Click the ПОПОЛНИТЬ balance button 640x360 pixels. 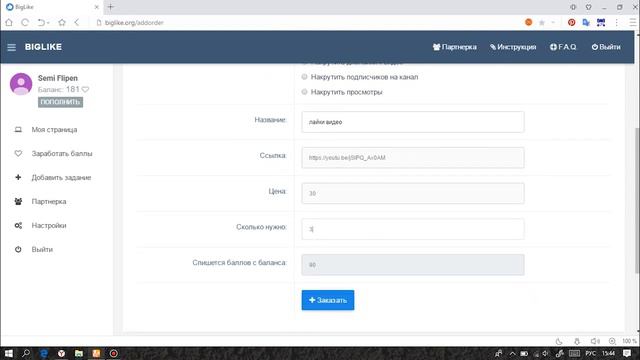[x=60, y=102]
